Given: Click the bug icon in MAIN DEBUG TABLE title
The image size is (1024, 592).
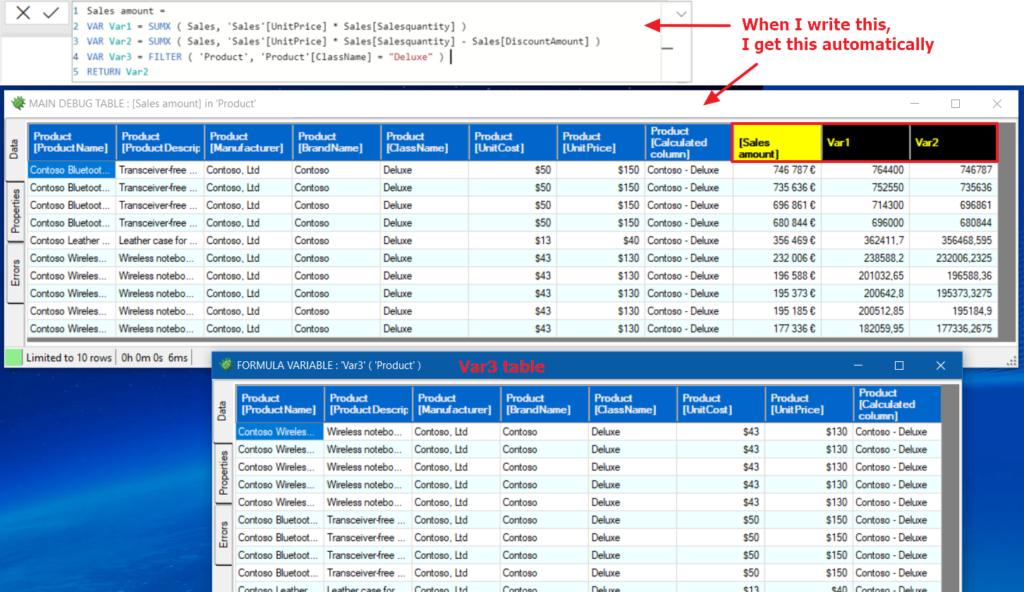Looking at the screenshot, I should [x=18, y=103].
